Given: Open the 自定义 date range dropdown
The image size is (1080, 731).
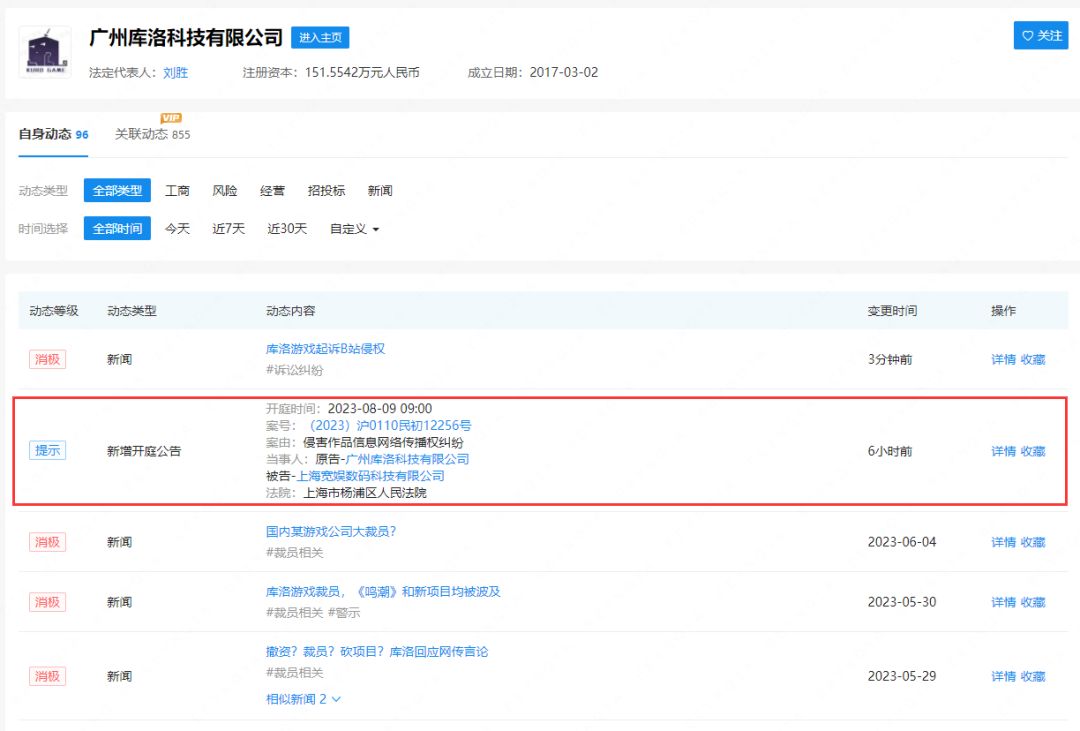Looking at the screenshot, I should pos(354,228).
